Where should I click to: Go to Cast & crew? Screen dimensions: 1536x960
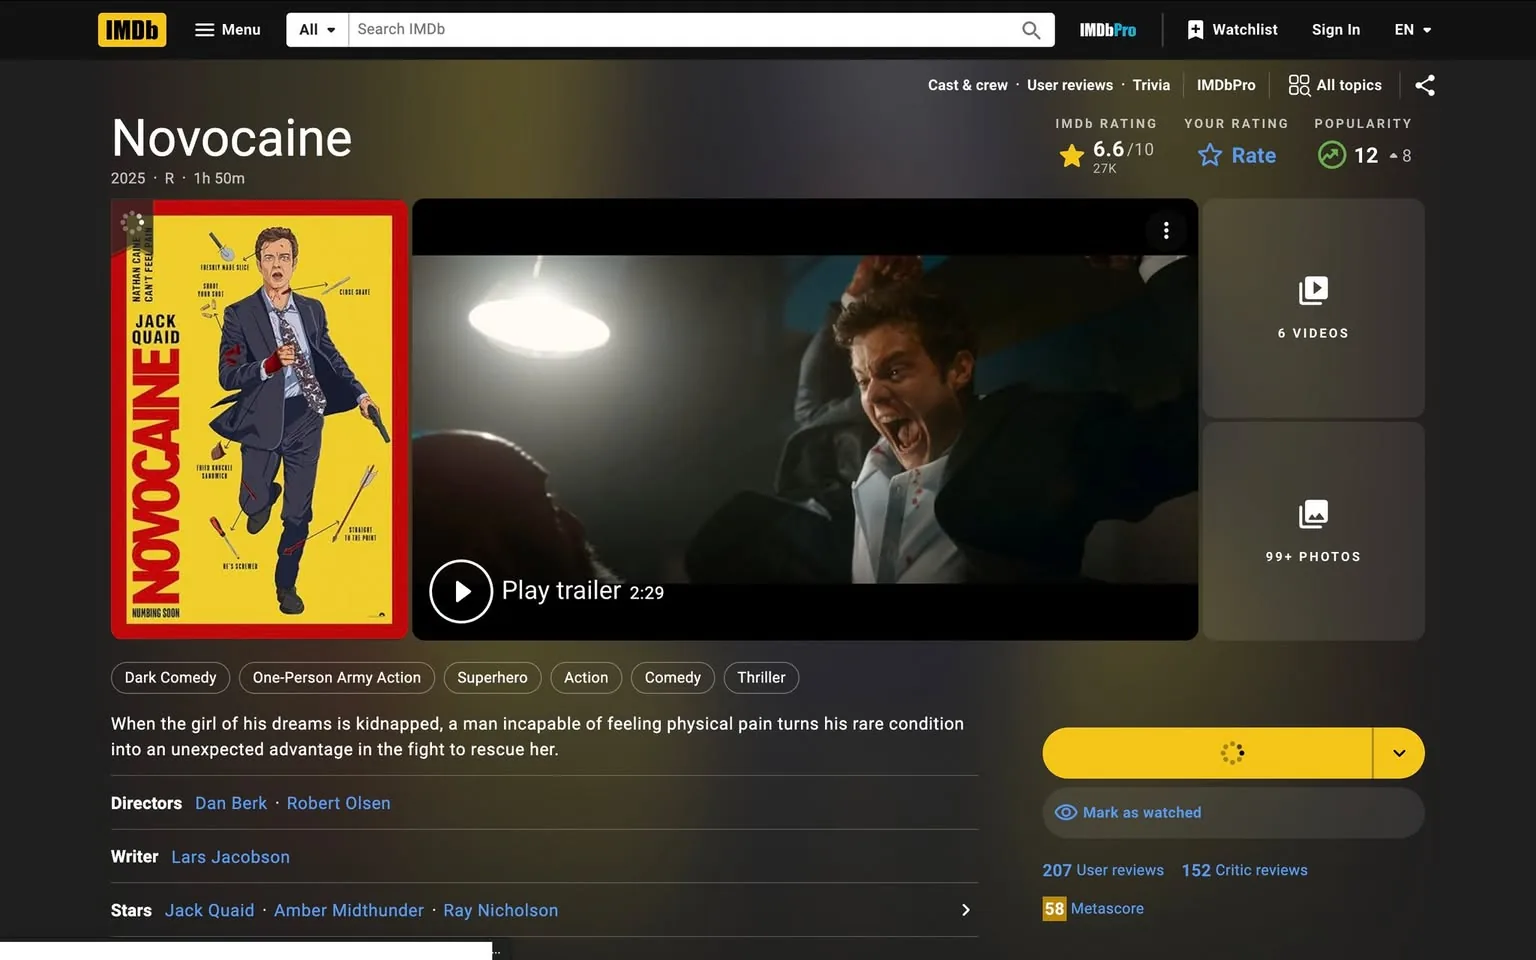966,85
